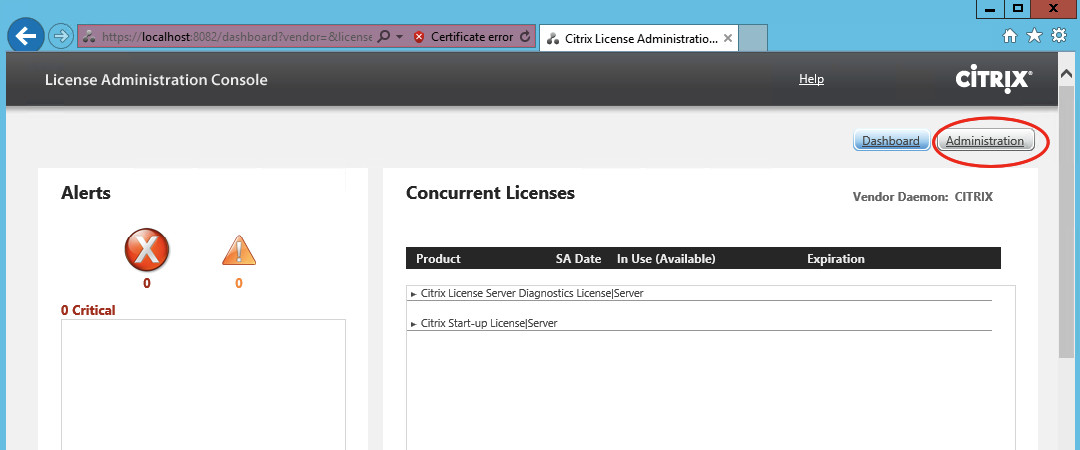Viewport: 1080px width, 450px height.
Task: Click the SA Date column header
Action: pyautogui.click(x=579, y=259)
